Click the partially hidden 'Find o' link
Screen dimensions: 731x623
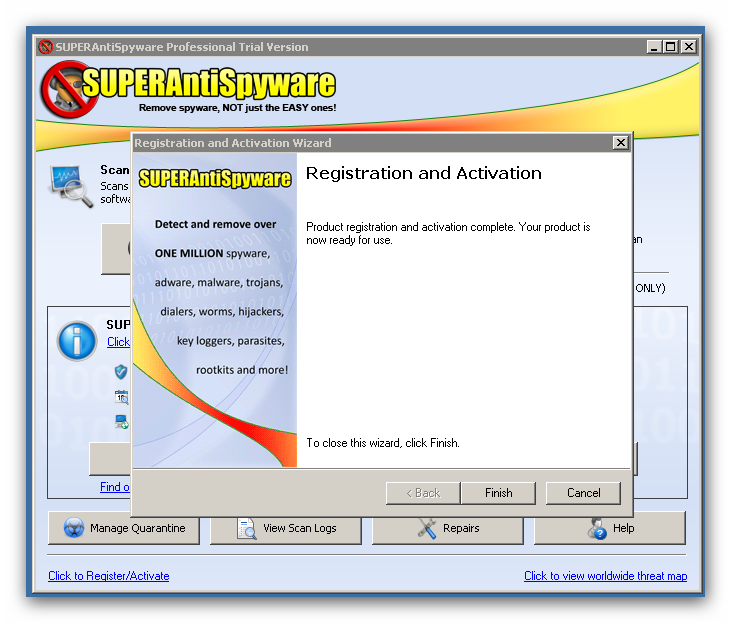[x=115, y=487]
